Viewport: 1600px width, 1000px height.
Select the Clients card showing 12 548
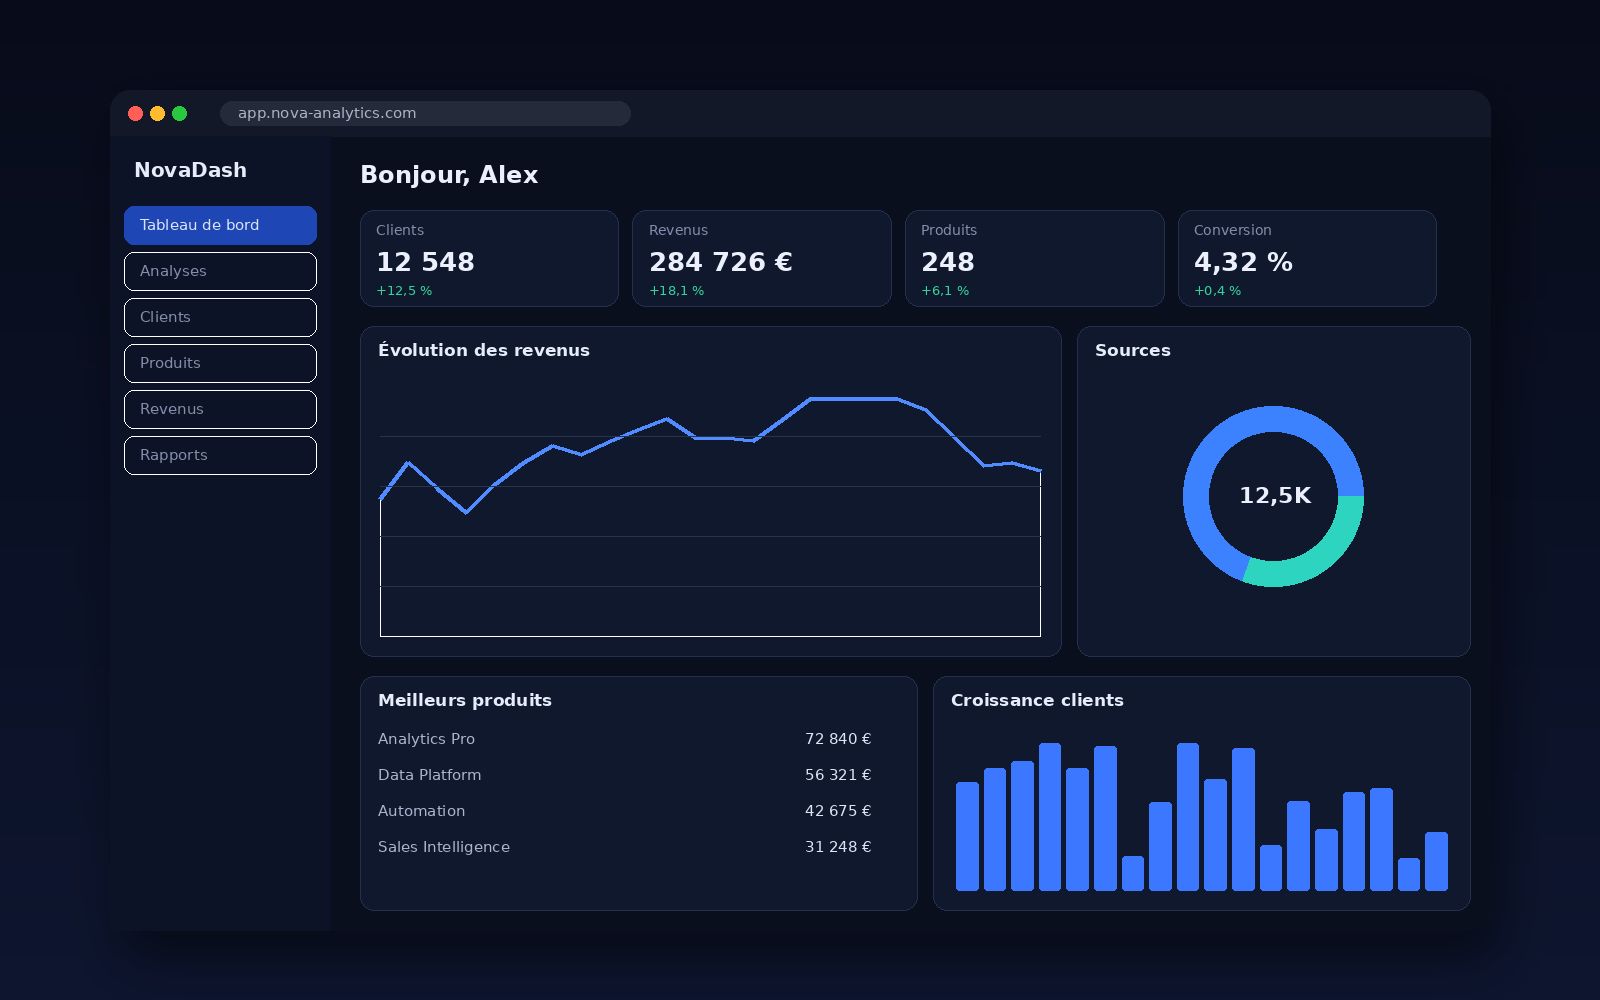pos(489,258)
